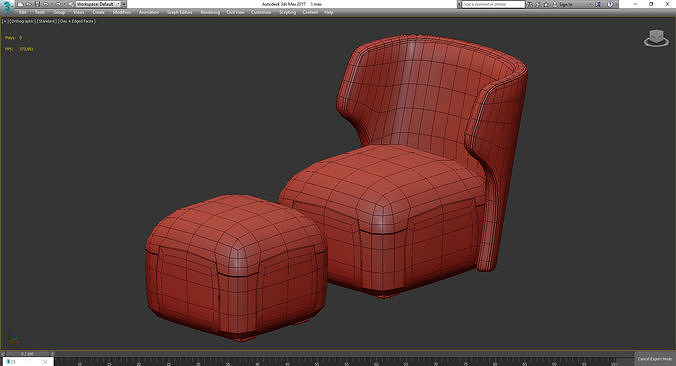Click the time slider right arrow
This screenshot has width=676, height=366.
point(52,354)
